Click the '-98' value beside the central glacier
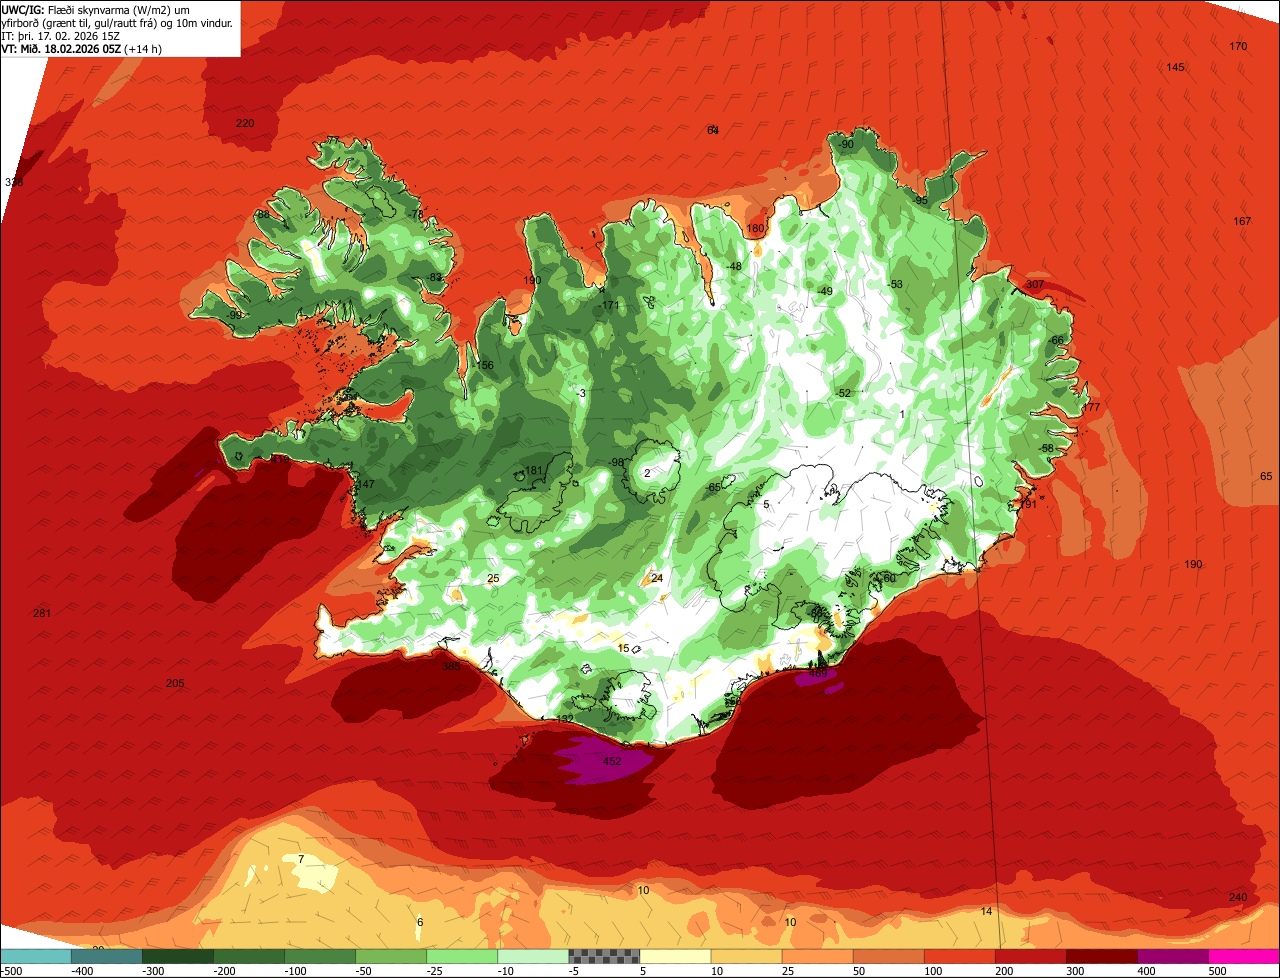The width and height of the screenshot is (1280, 978). click(x=617, y=462)
